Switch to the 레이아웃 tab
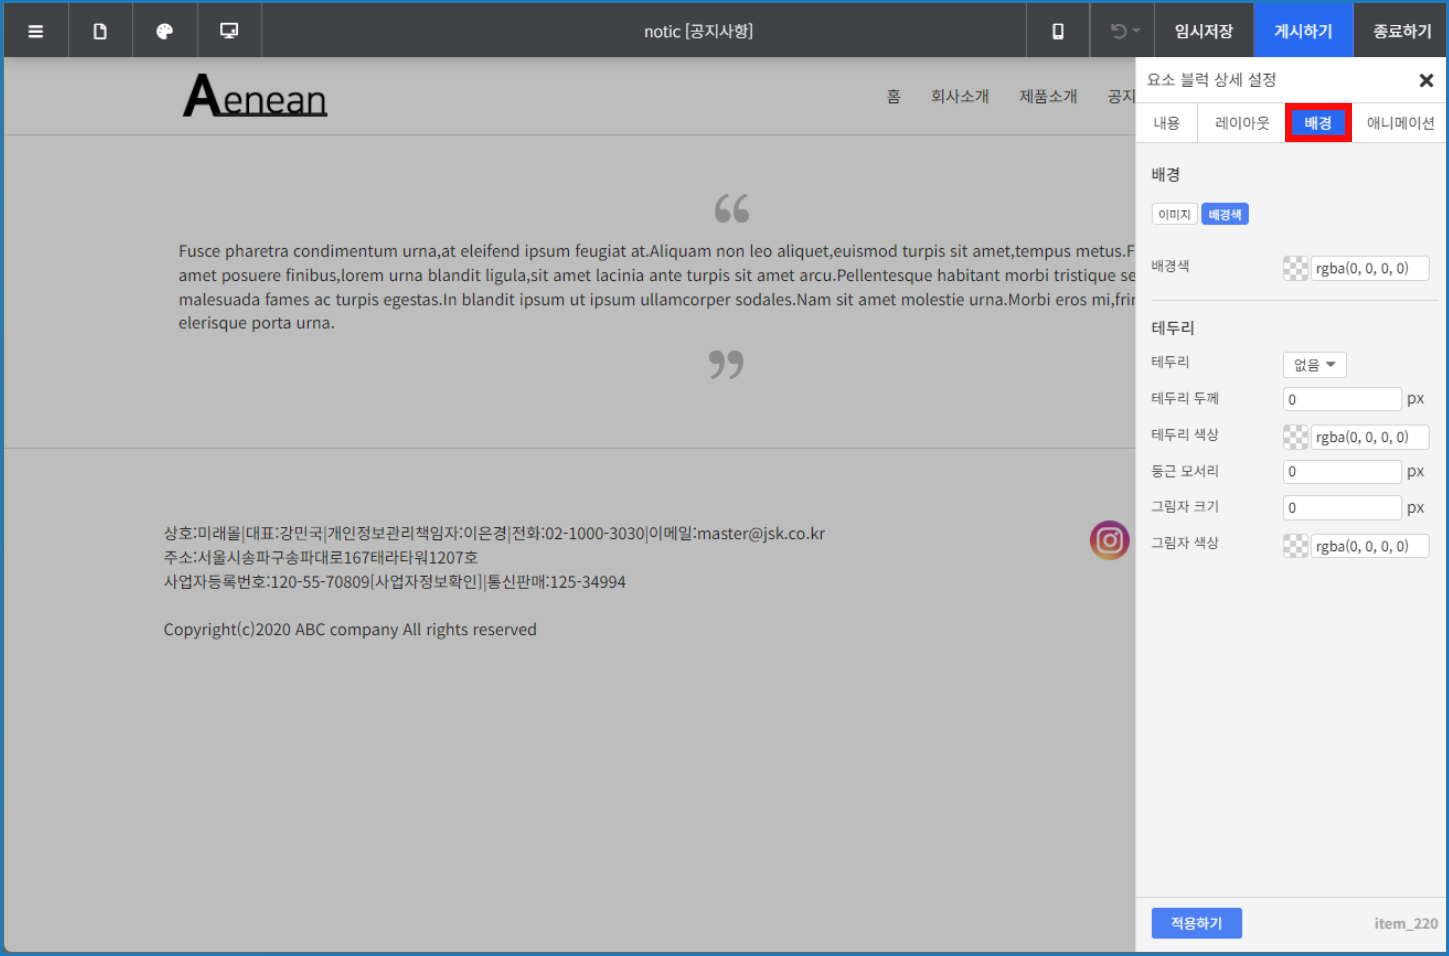Viewport: 1449px width, 956px height. [x=1241, y=123]
